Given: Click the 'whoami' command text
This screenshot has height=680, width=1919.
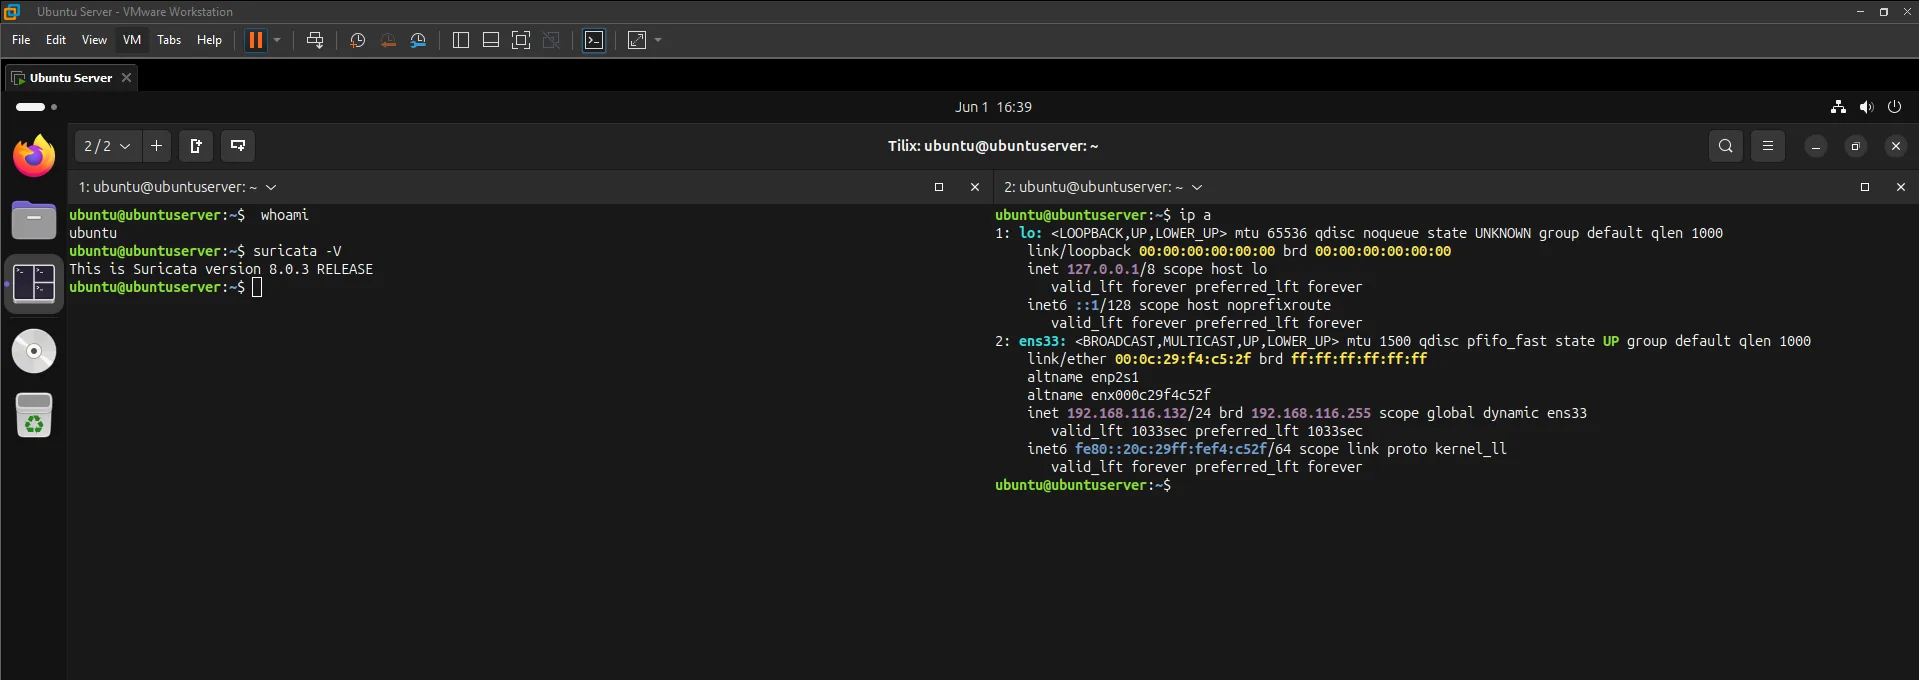Looking at the screenshot, I should point(285,215).
